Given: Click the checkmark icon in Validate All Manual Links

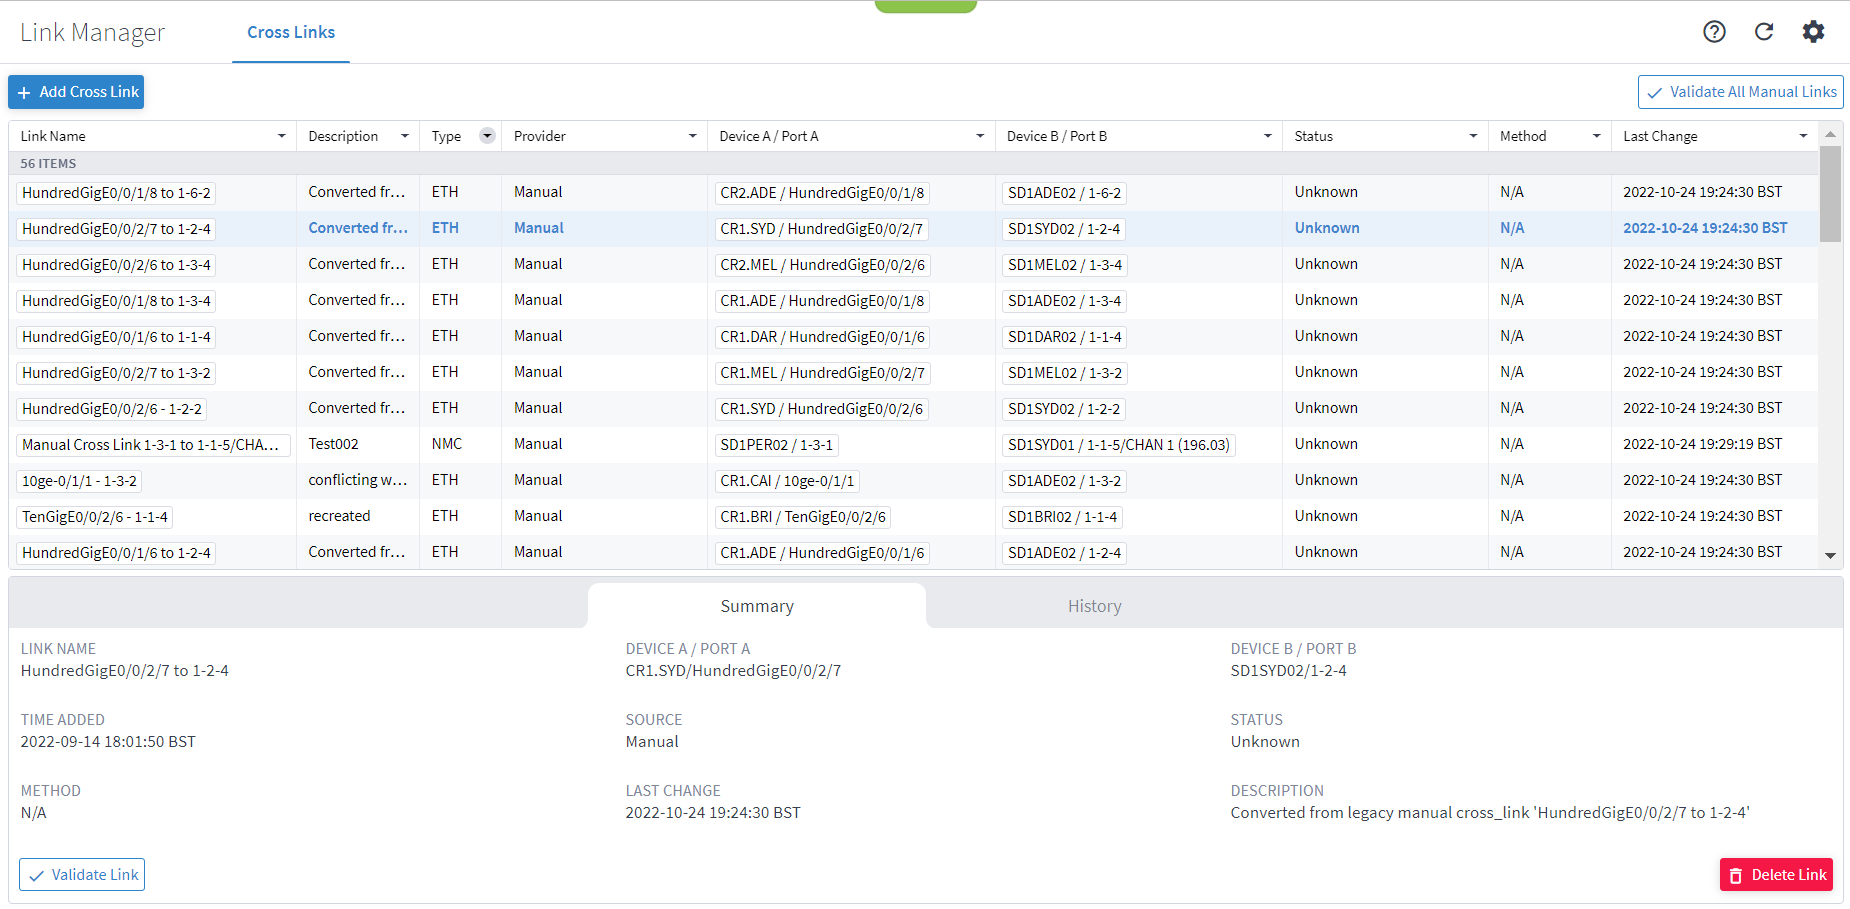Looking at the screenshot, I should pos(1655,92).
